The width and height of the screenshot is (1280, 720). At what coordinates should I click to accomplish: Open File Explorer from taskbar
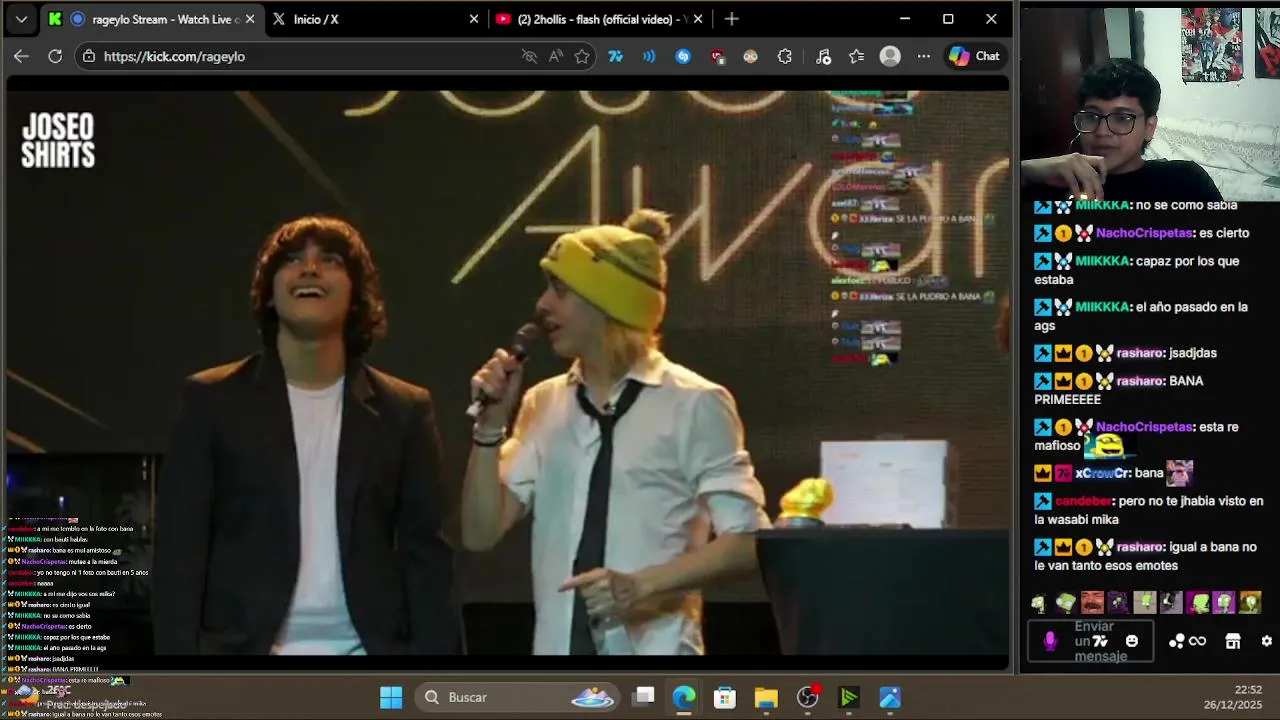coord(766,697)
